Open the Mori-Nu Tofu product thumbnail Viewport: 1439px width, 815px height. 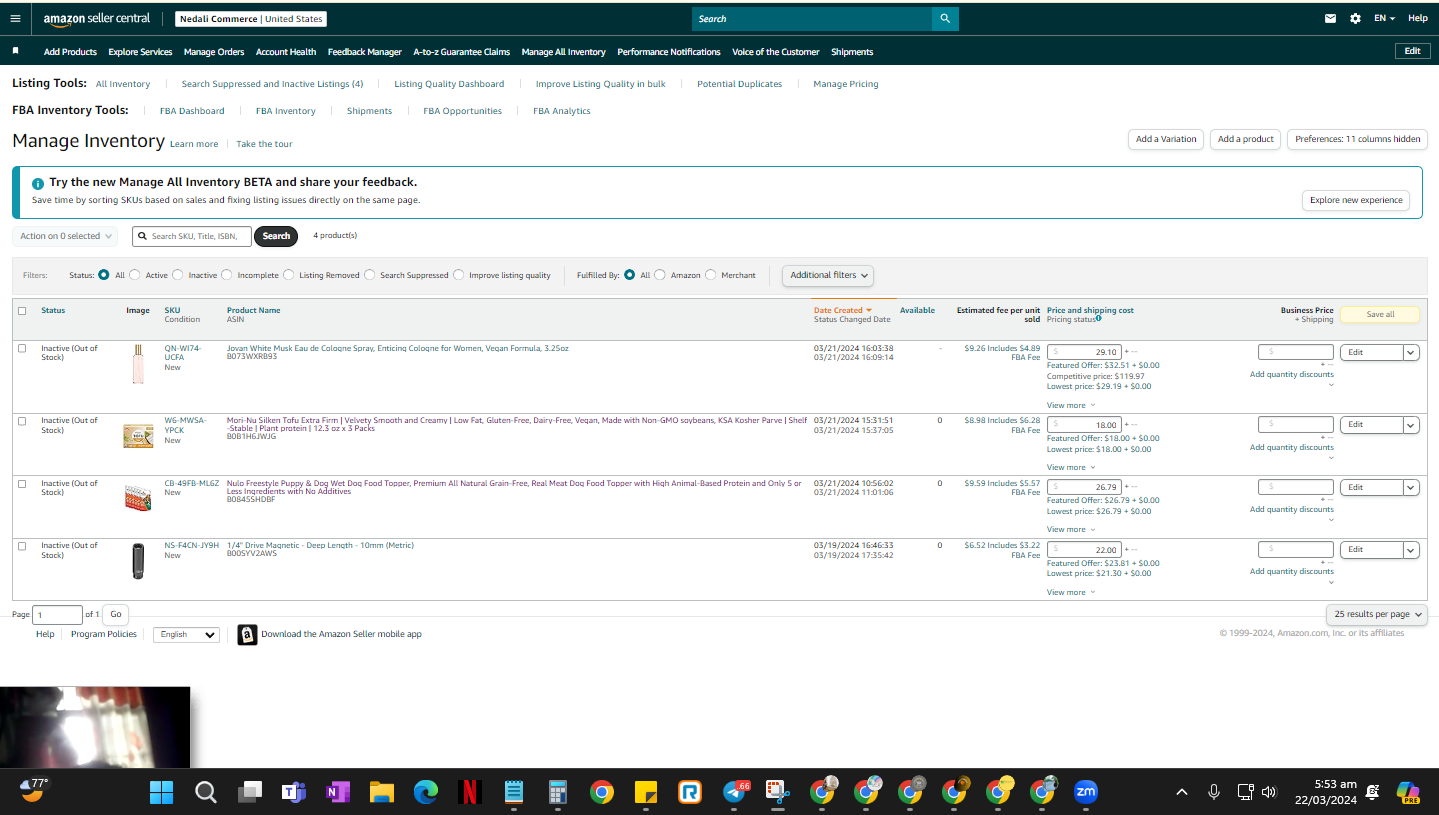[x=137, y=435]
